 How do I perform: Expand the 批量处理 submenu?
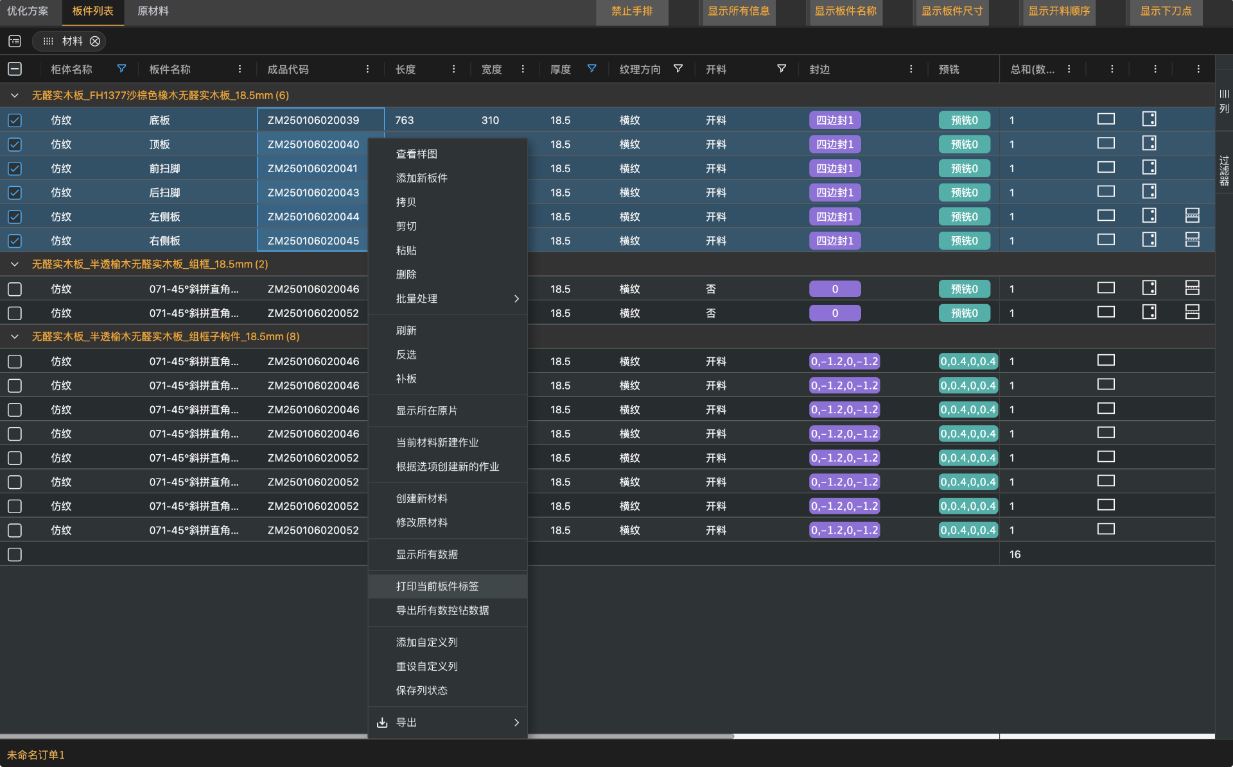pos(447,299)
